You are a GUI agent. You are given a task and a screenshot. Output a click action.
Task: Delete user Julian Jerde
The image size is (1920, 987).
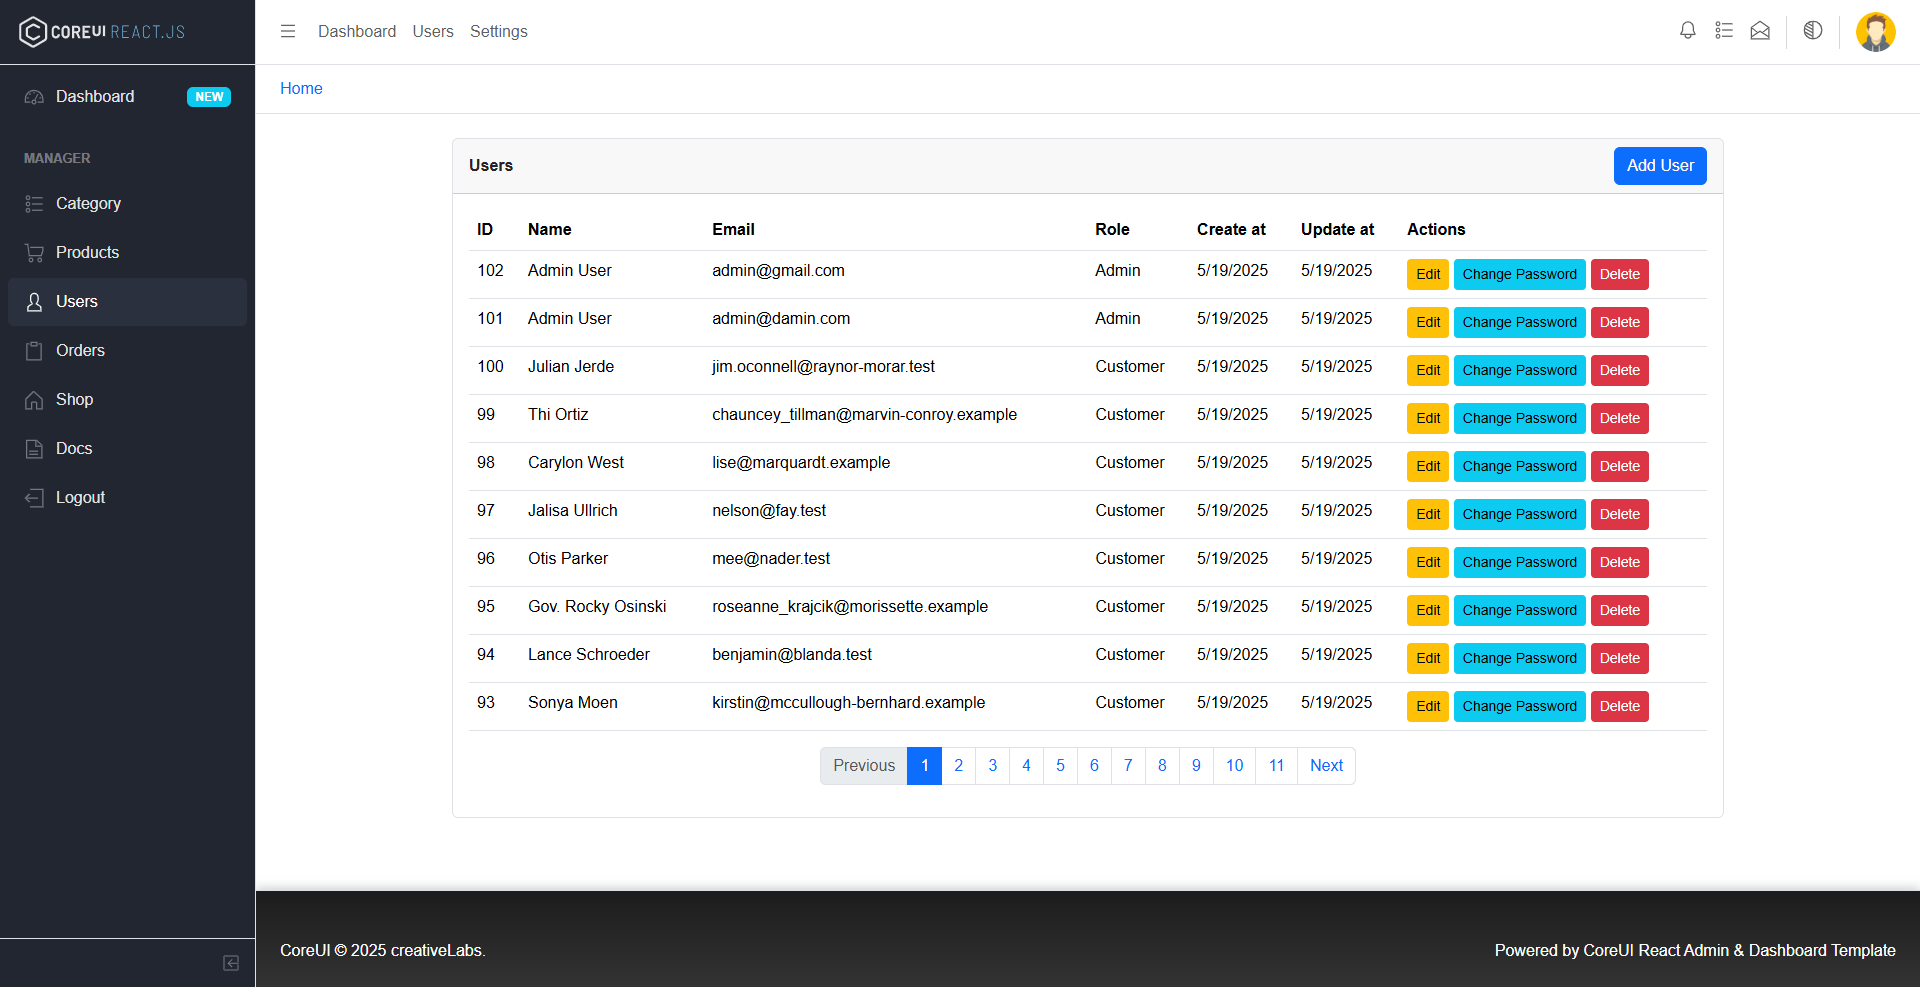(x=1619, y=370)
